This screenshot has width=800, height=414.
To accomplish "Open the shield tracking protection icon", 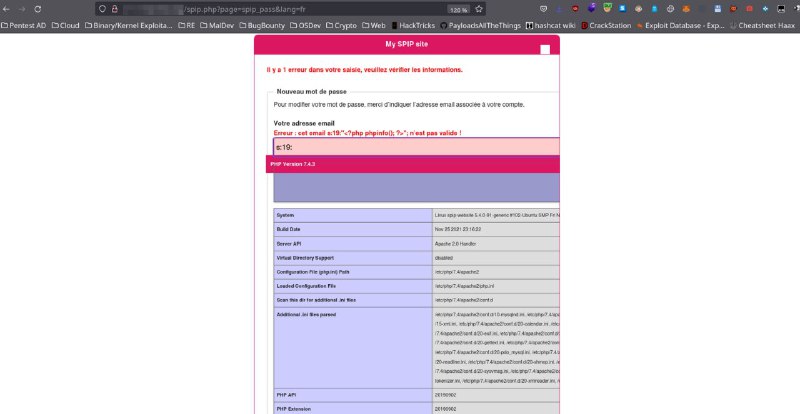I will tap(103, 9).
